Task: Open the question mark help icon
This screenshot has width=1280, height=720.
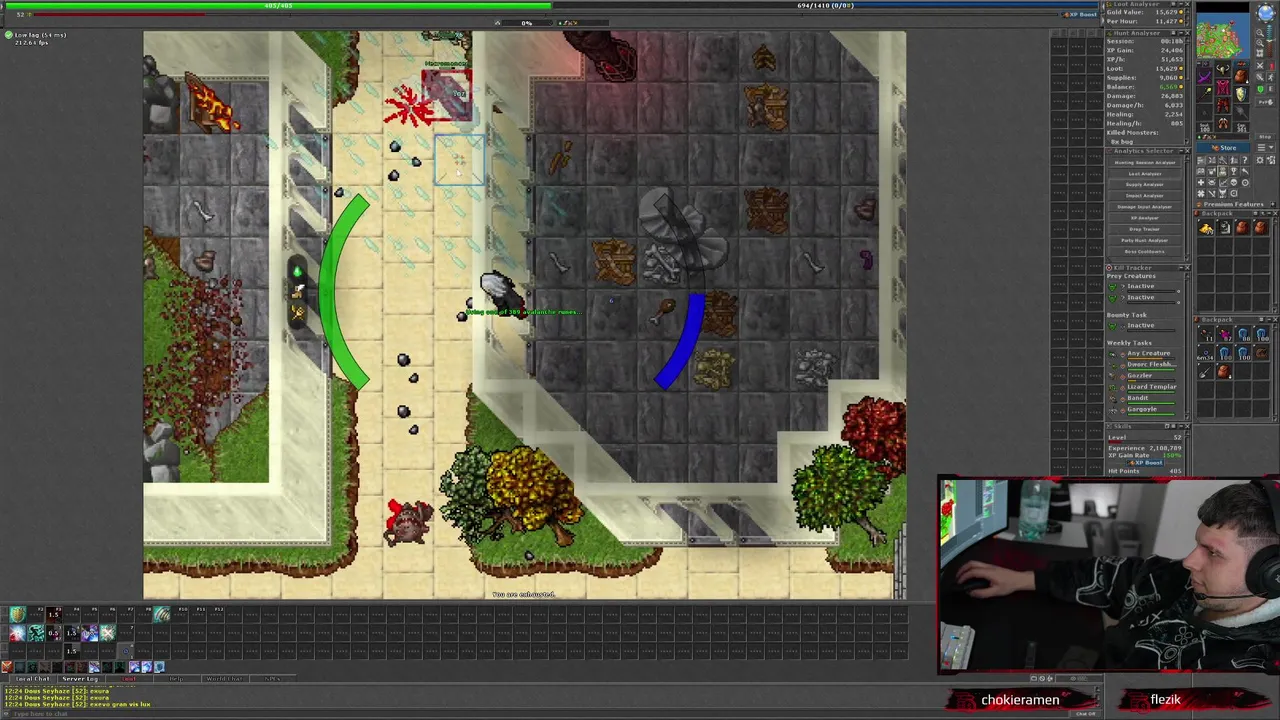Action: coord(1245,160)
